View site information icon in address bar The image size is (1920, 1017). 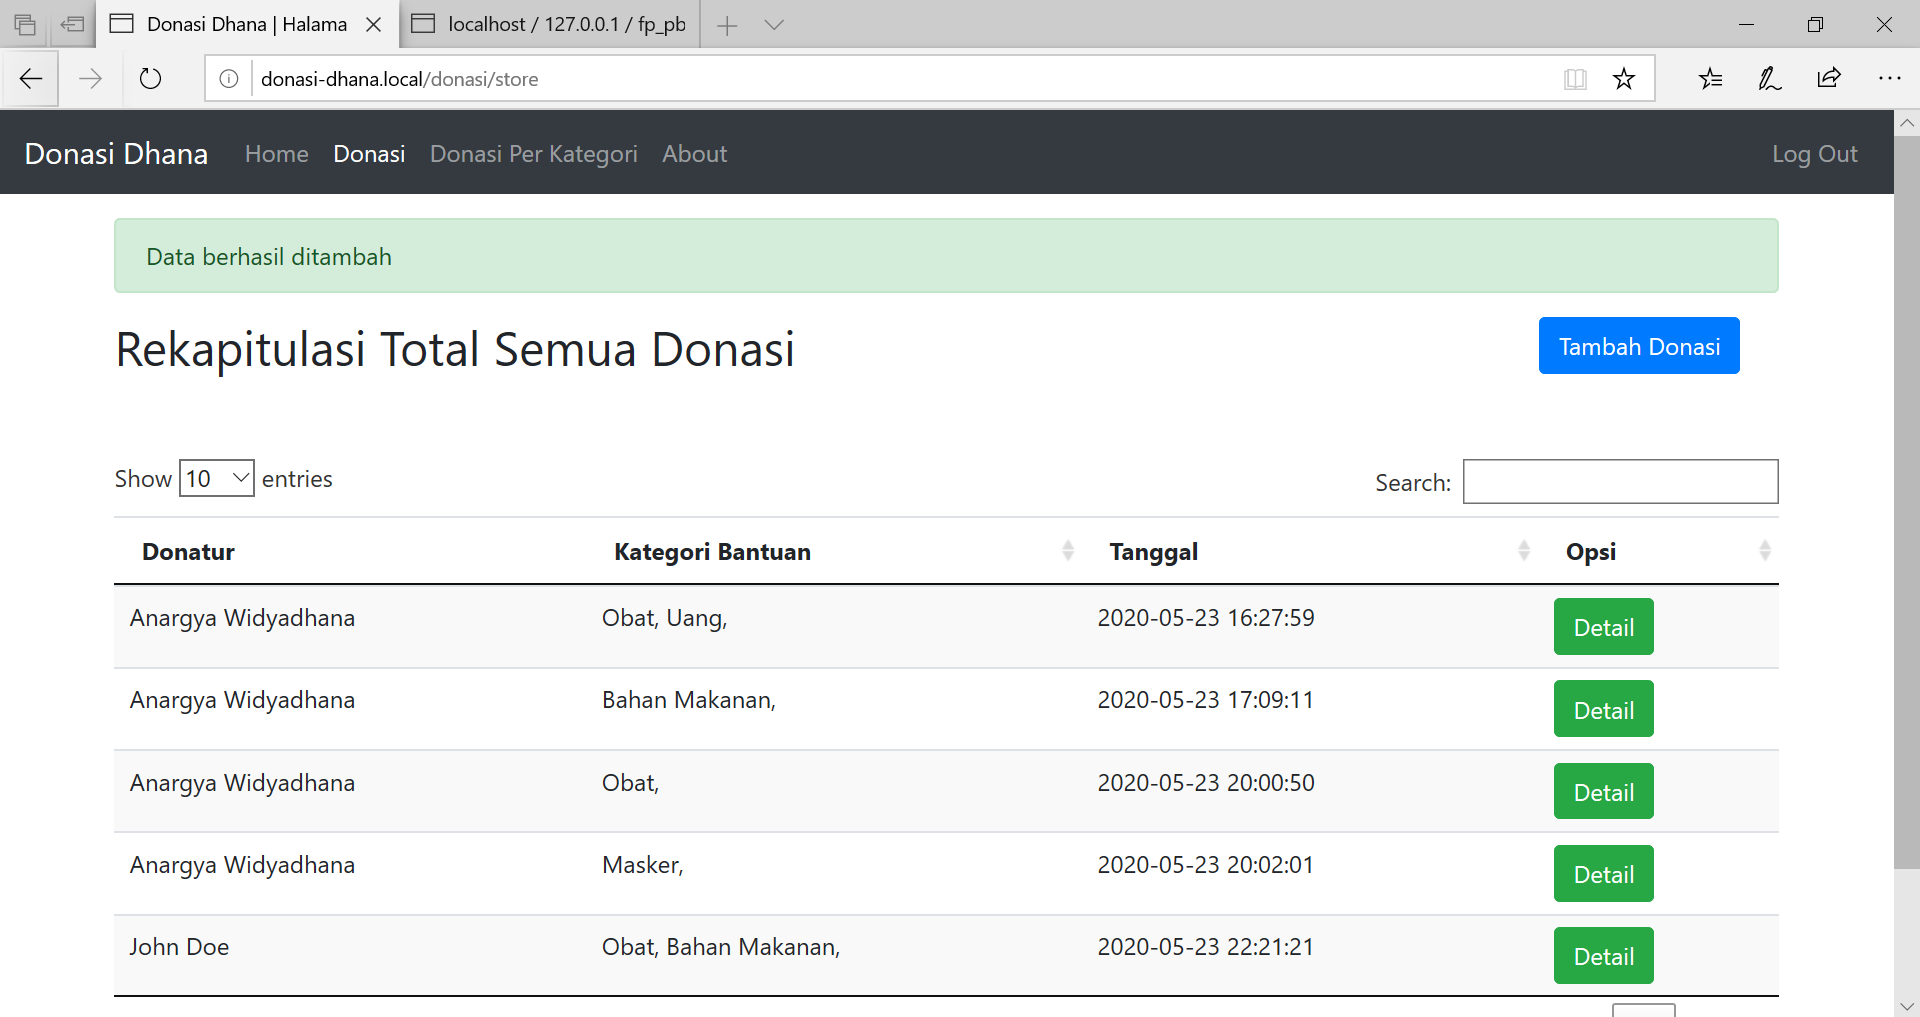click(229, 79)
